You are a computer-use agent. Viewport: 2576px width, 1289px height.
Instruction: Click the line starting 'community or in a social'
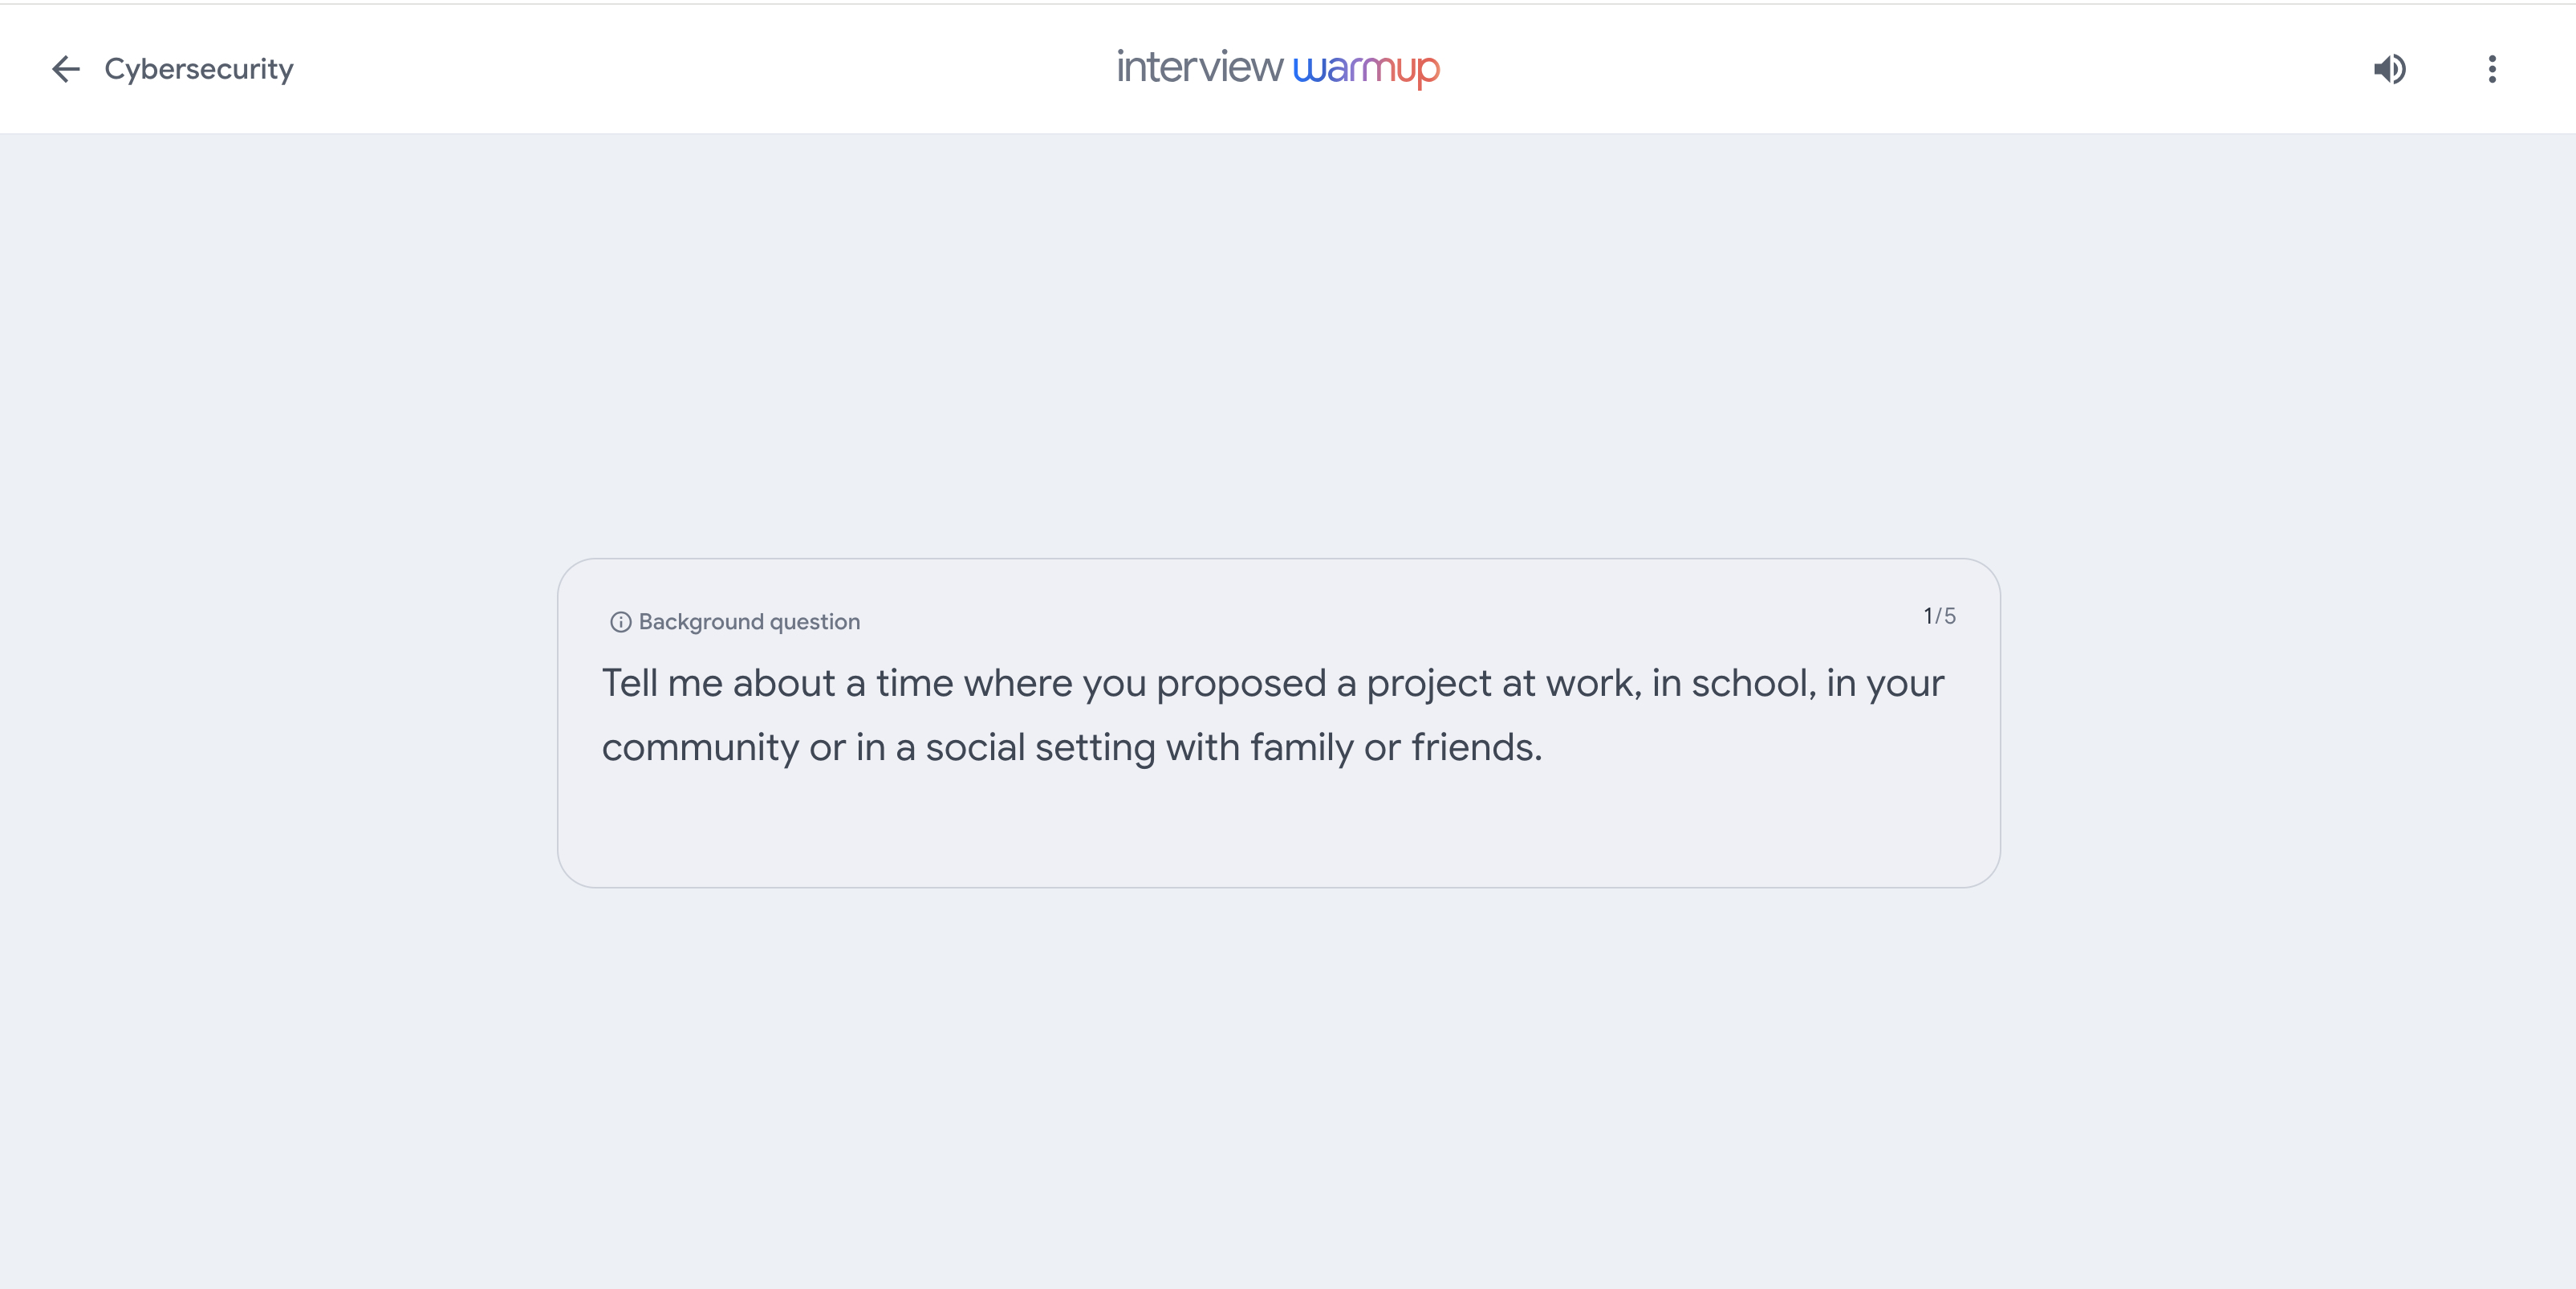point(1072,747)
